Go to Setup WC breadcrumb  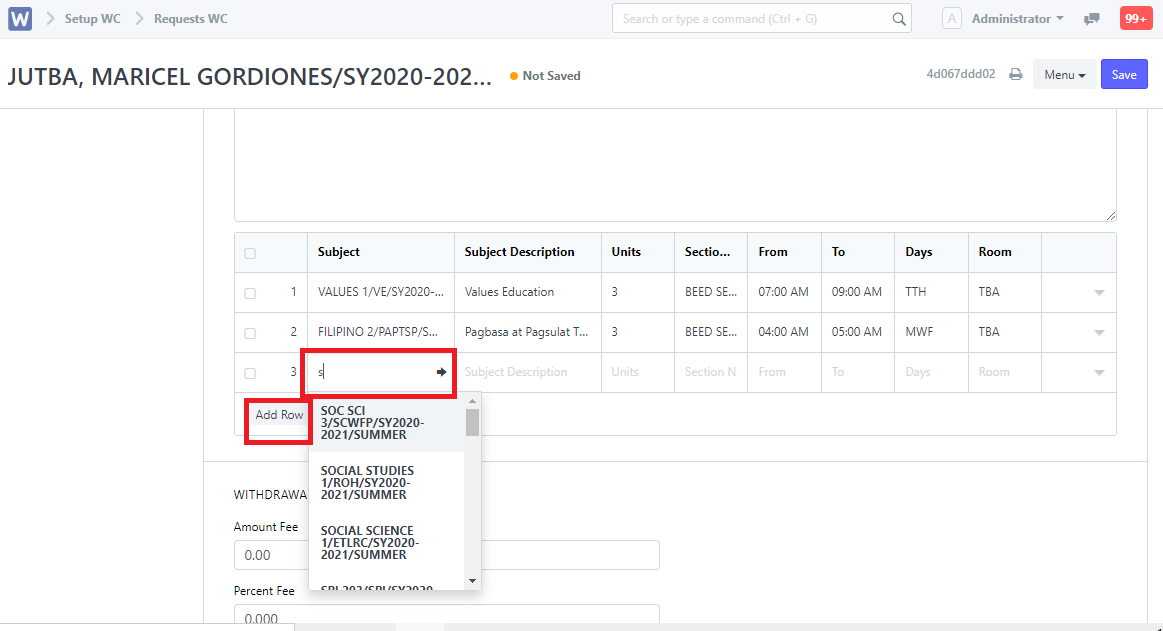coord(93,19)
